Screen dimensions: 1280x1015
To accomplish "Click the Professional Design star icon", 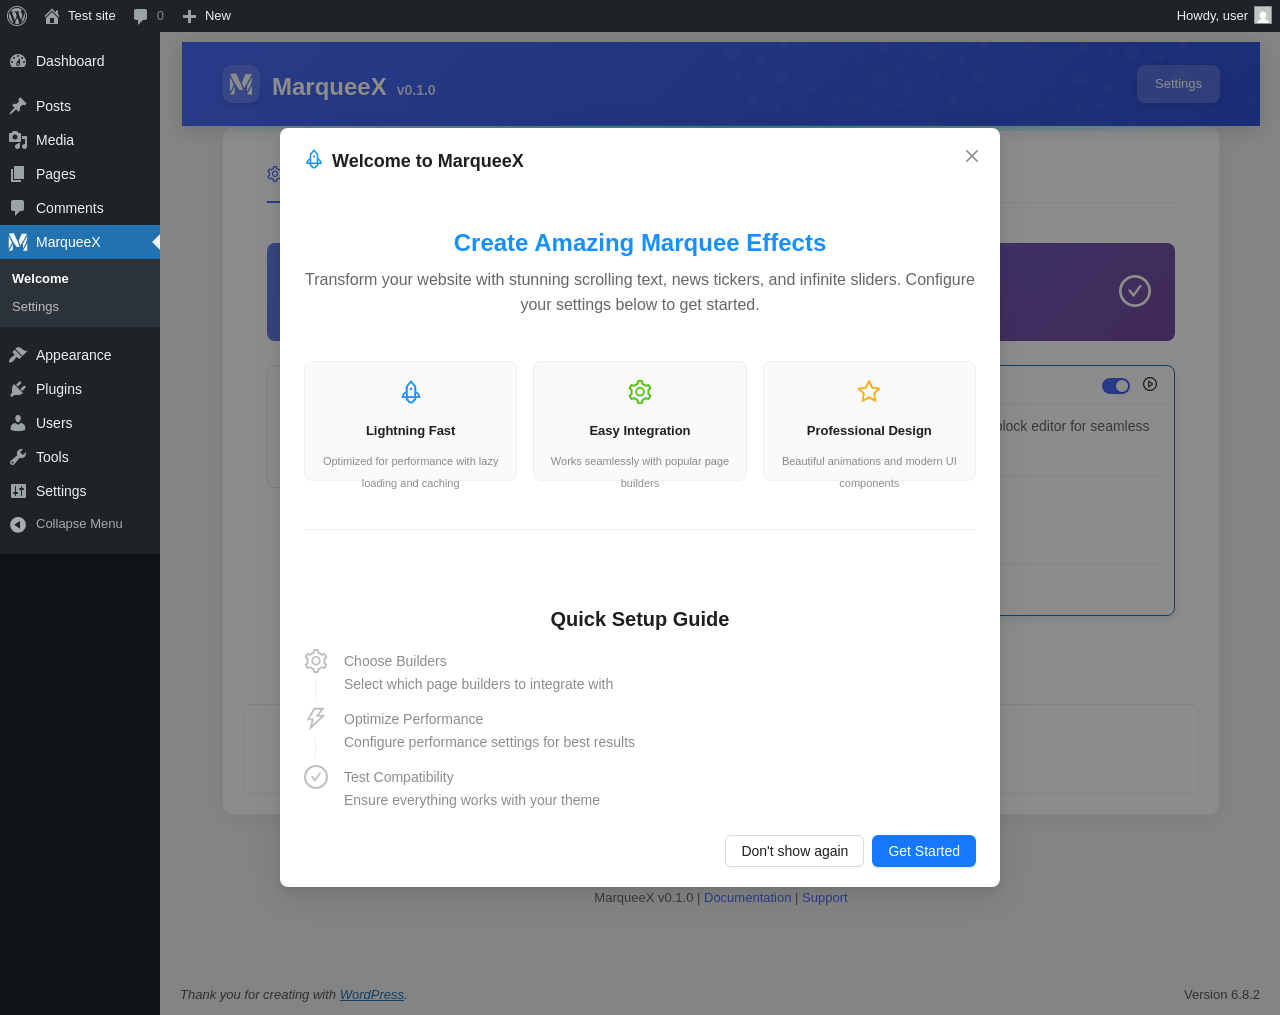I will point(869,392).
